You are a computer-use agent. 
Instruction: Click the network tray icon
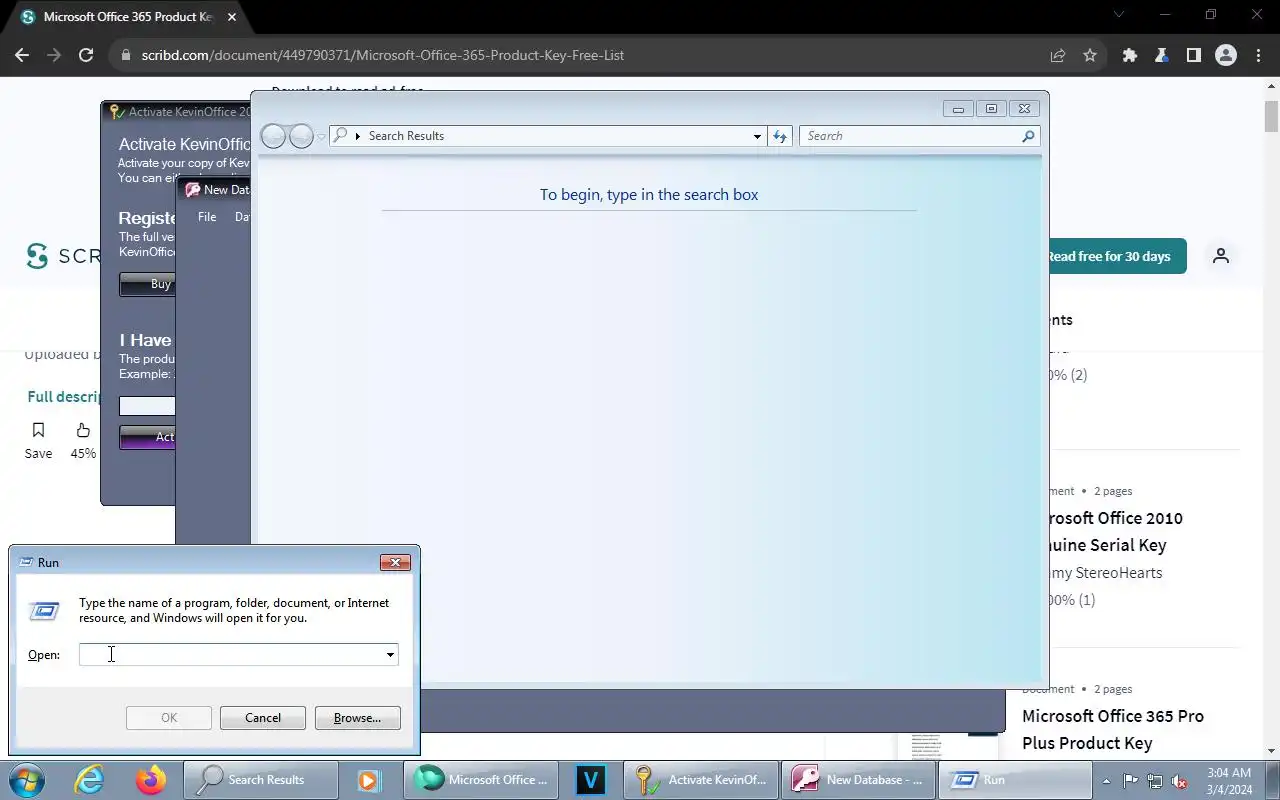coord(1155,781)
